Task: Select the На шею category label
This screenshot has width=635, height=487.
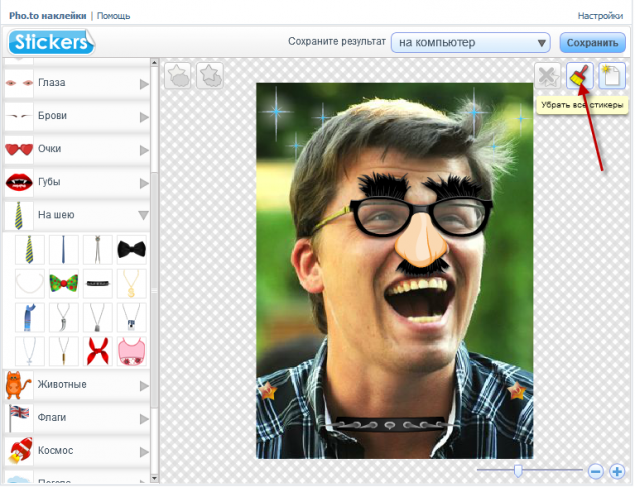Action: (56, 215)
